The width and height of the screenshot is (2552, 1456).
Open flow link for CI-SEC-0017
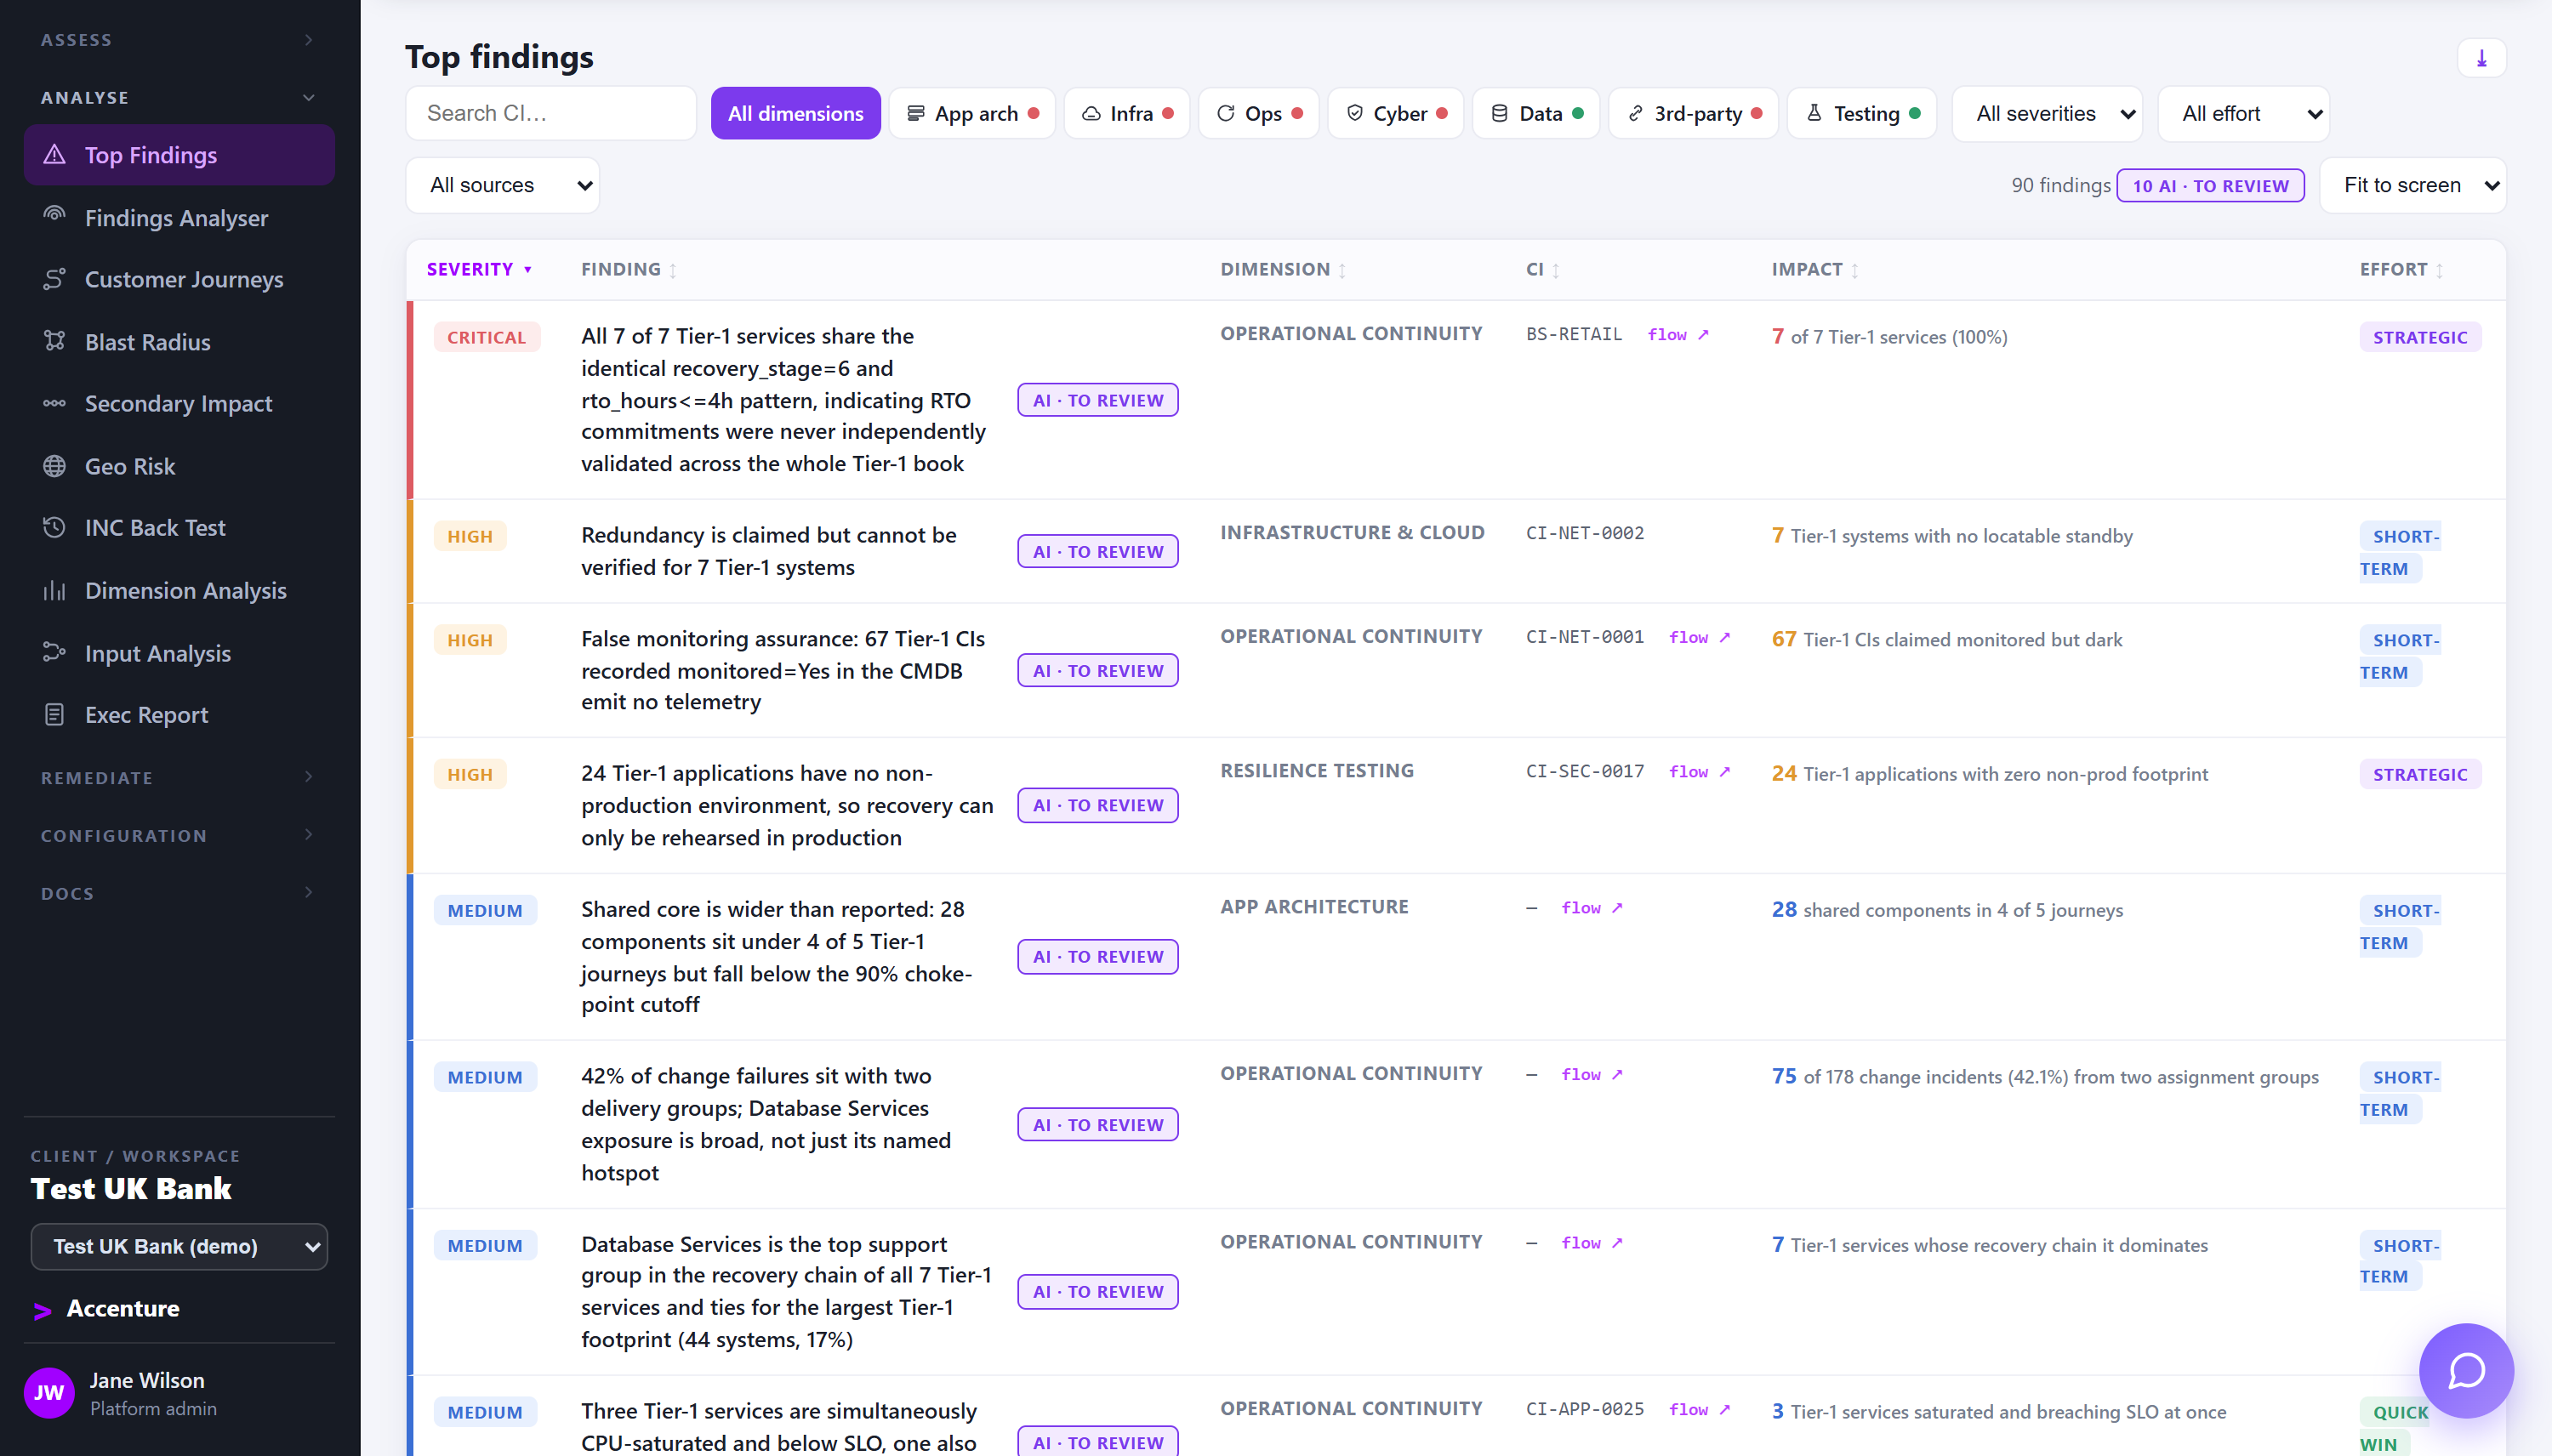1699,772
